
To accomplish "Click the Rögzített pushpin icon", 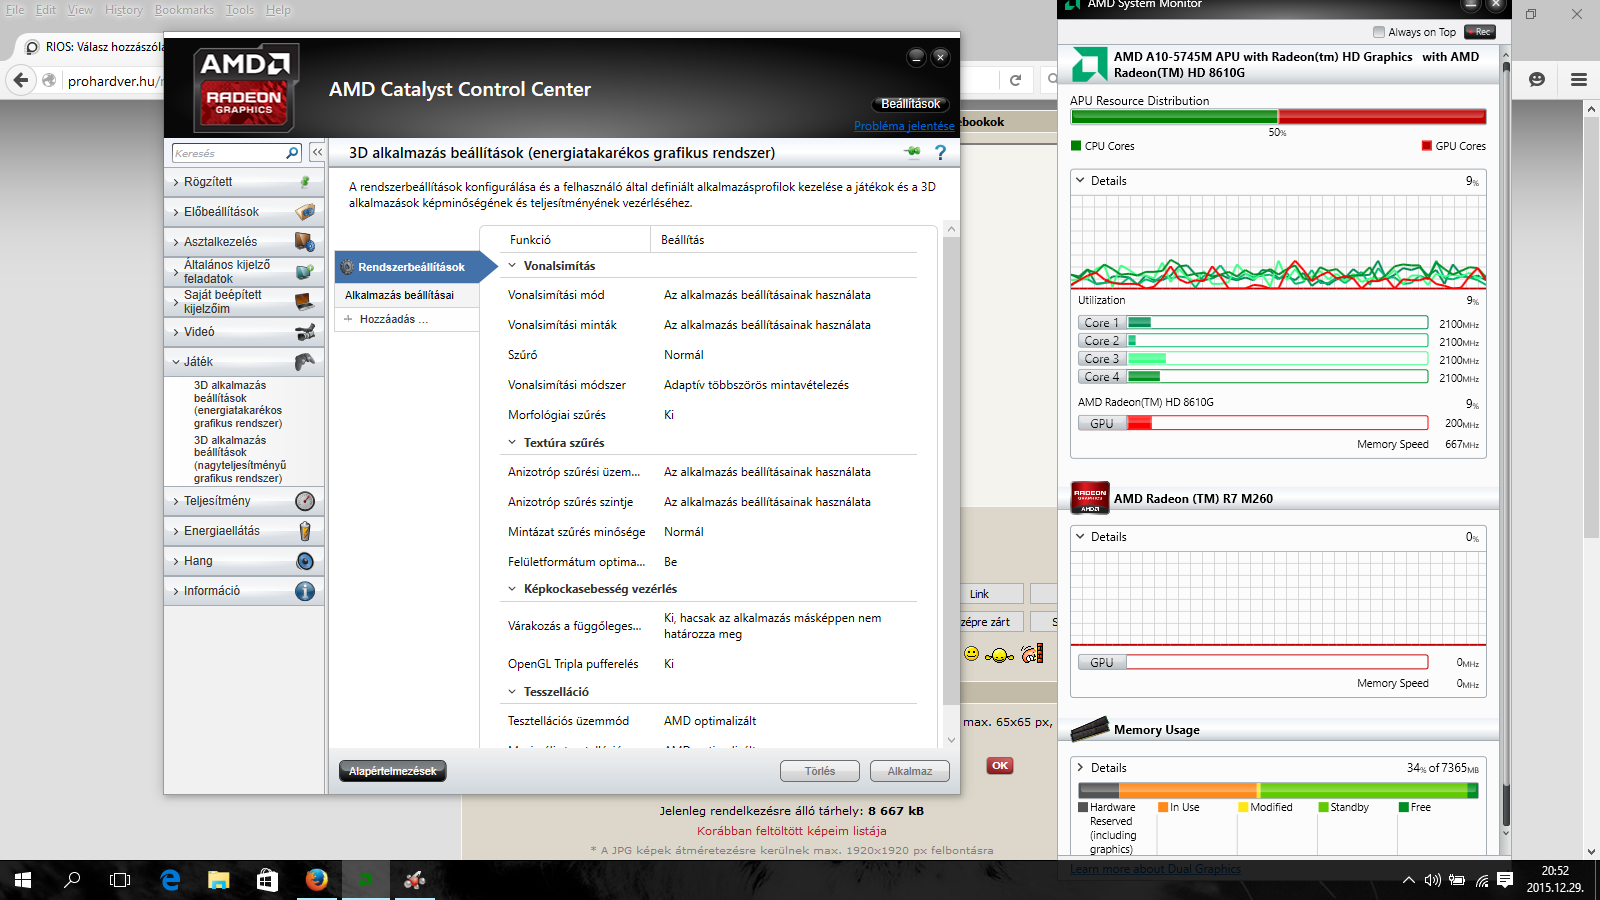I will (305, 182).
